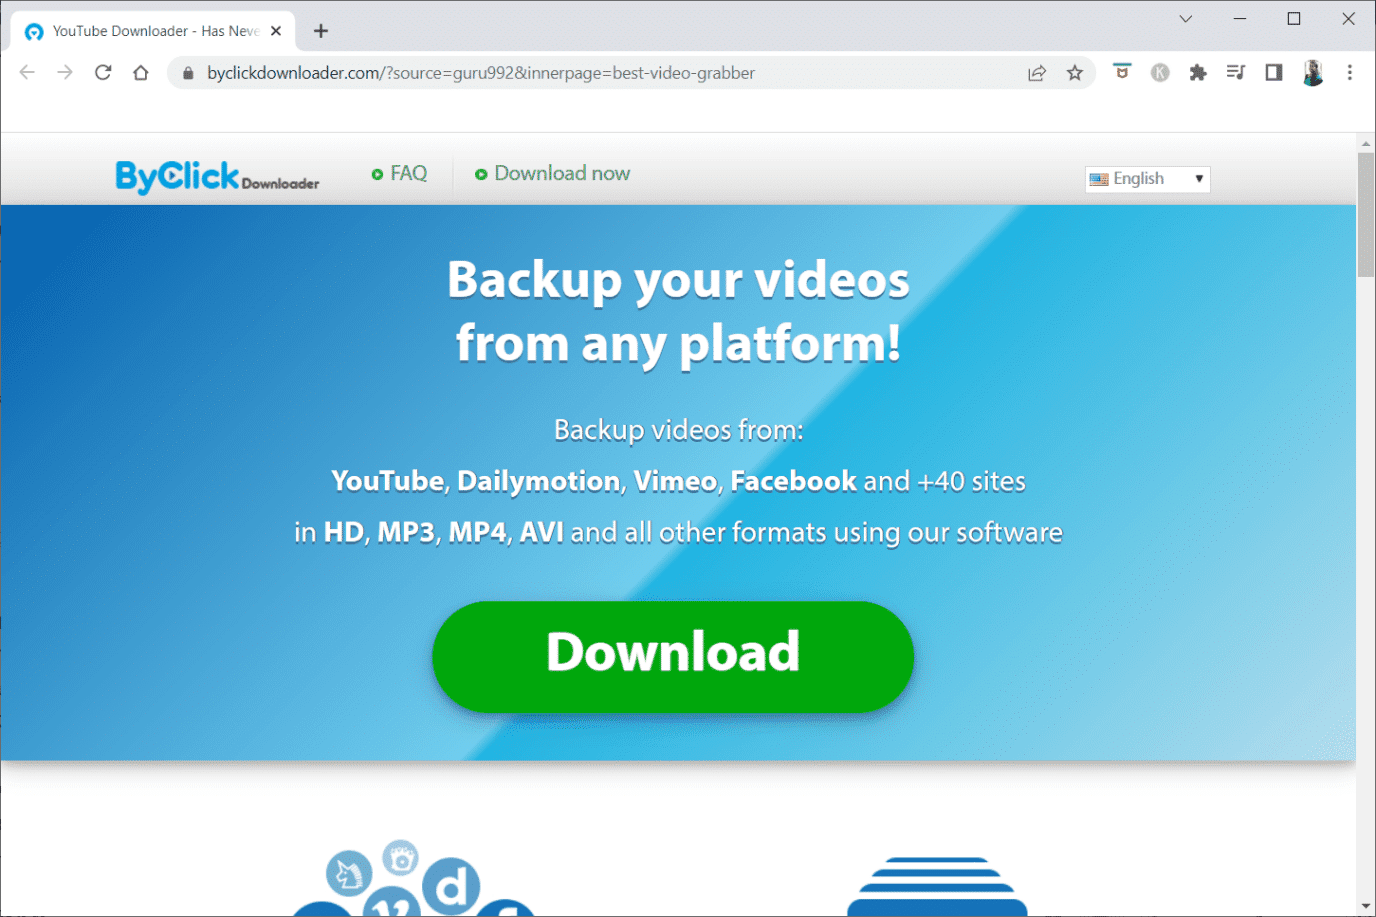Viewport: 1376px width, 917px height.
Task: Click the ByClick Downloader logo
Action: [217, 176]
